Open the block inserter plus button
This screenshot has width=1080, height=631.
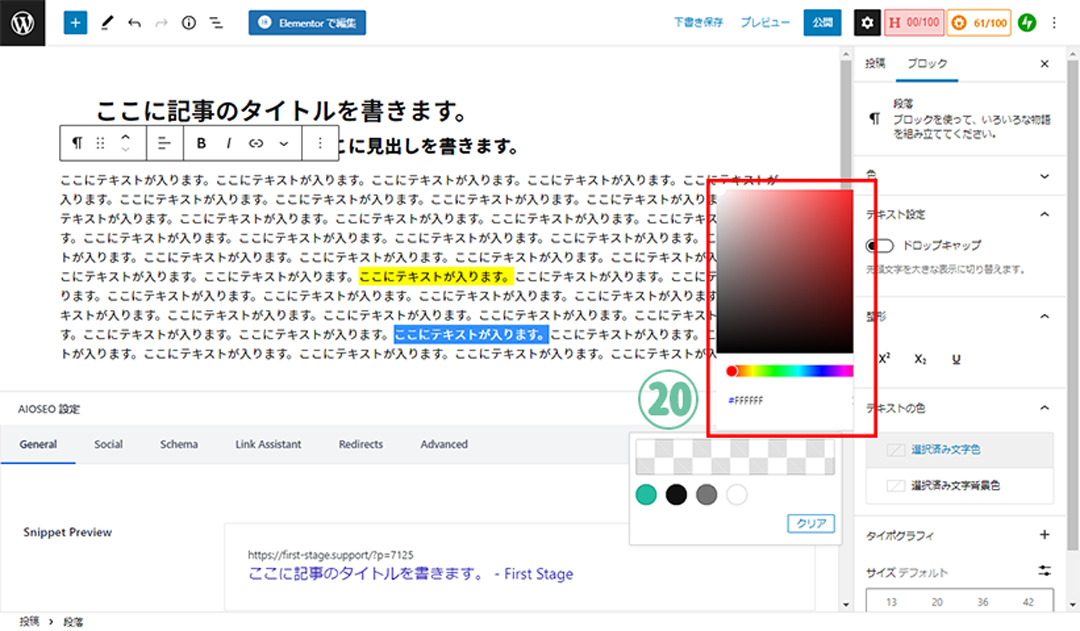tap(76, 22)
